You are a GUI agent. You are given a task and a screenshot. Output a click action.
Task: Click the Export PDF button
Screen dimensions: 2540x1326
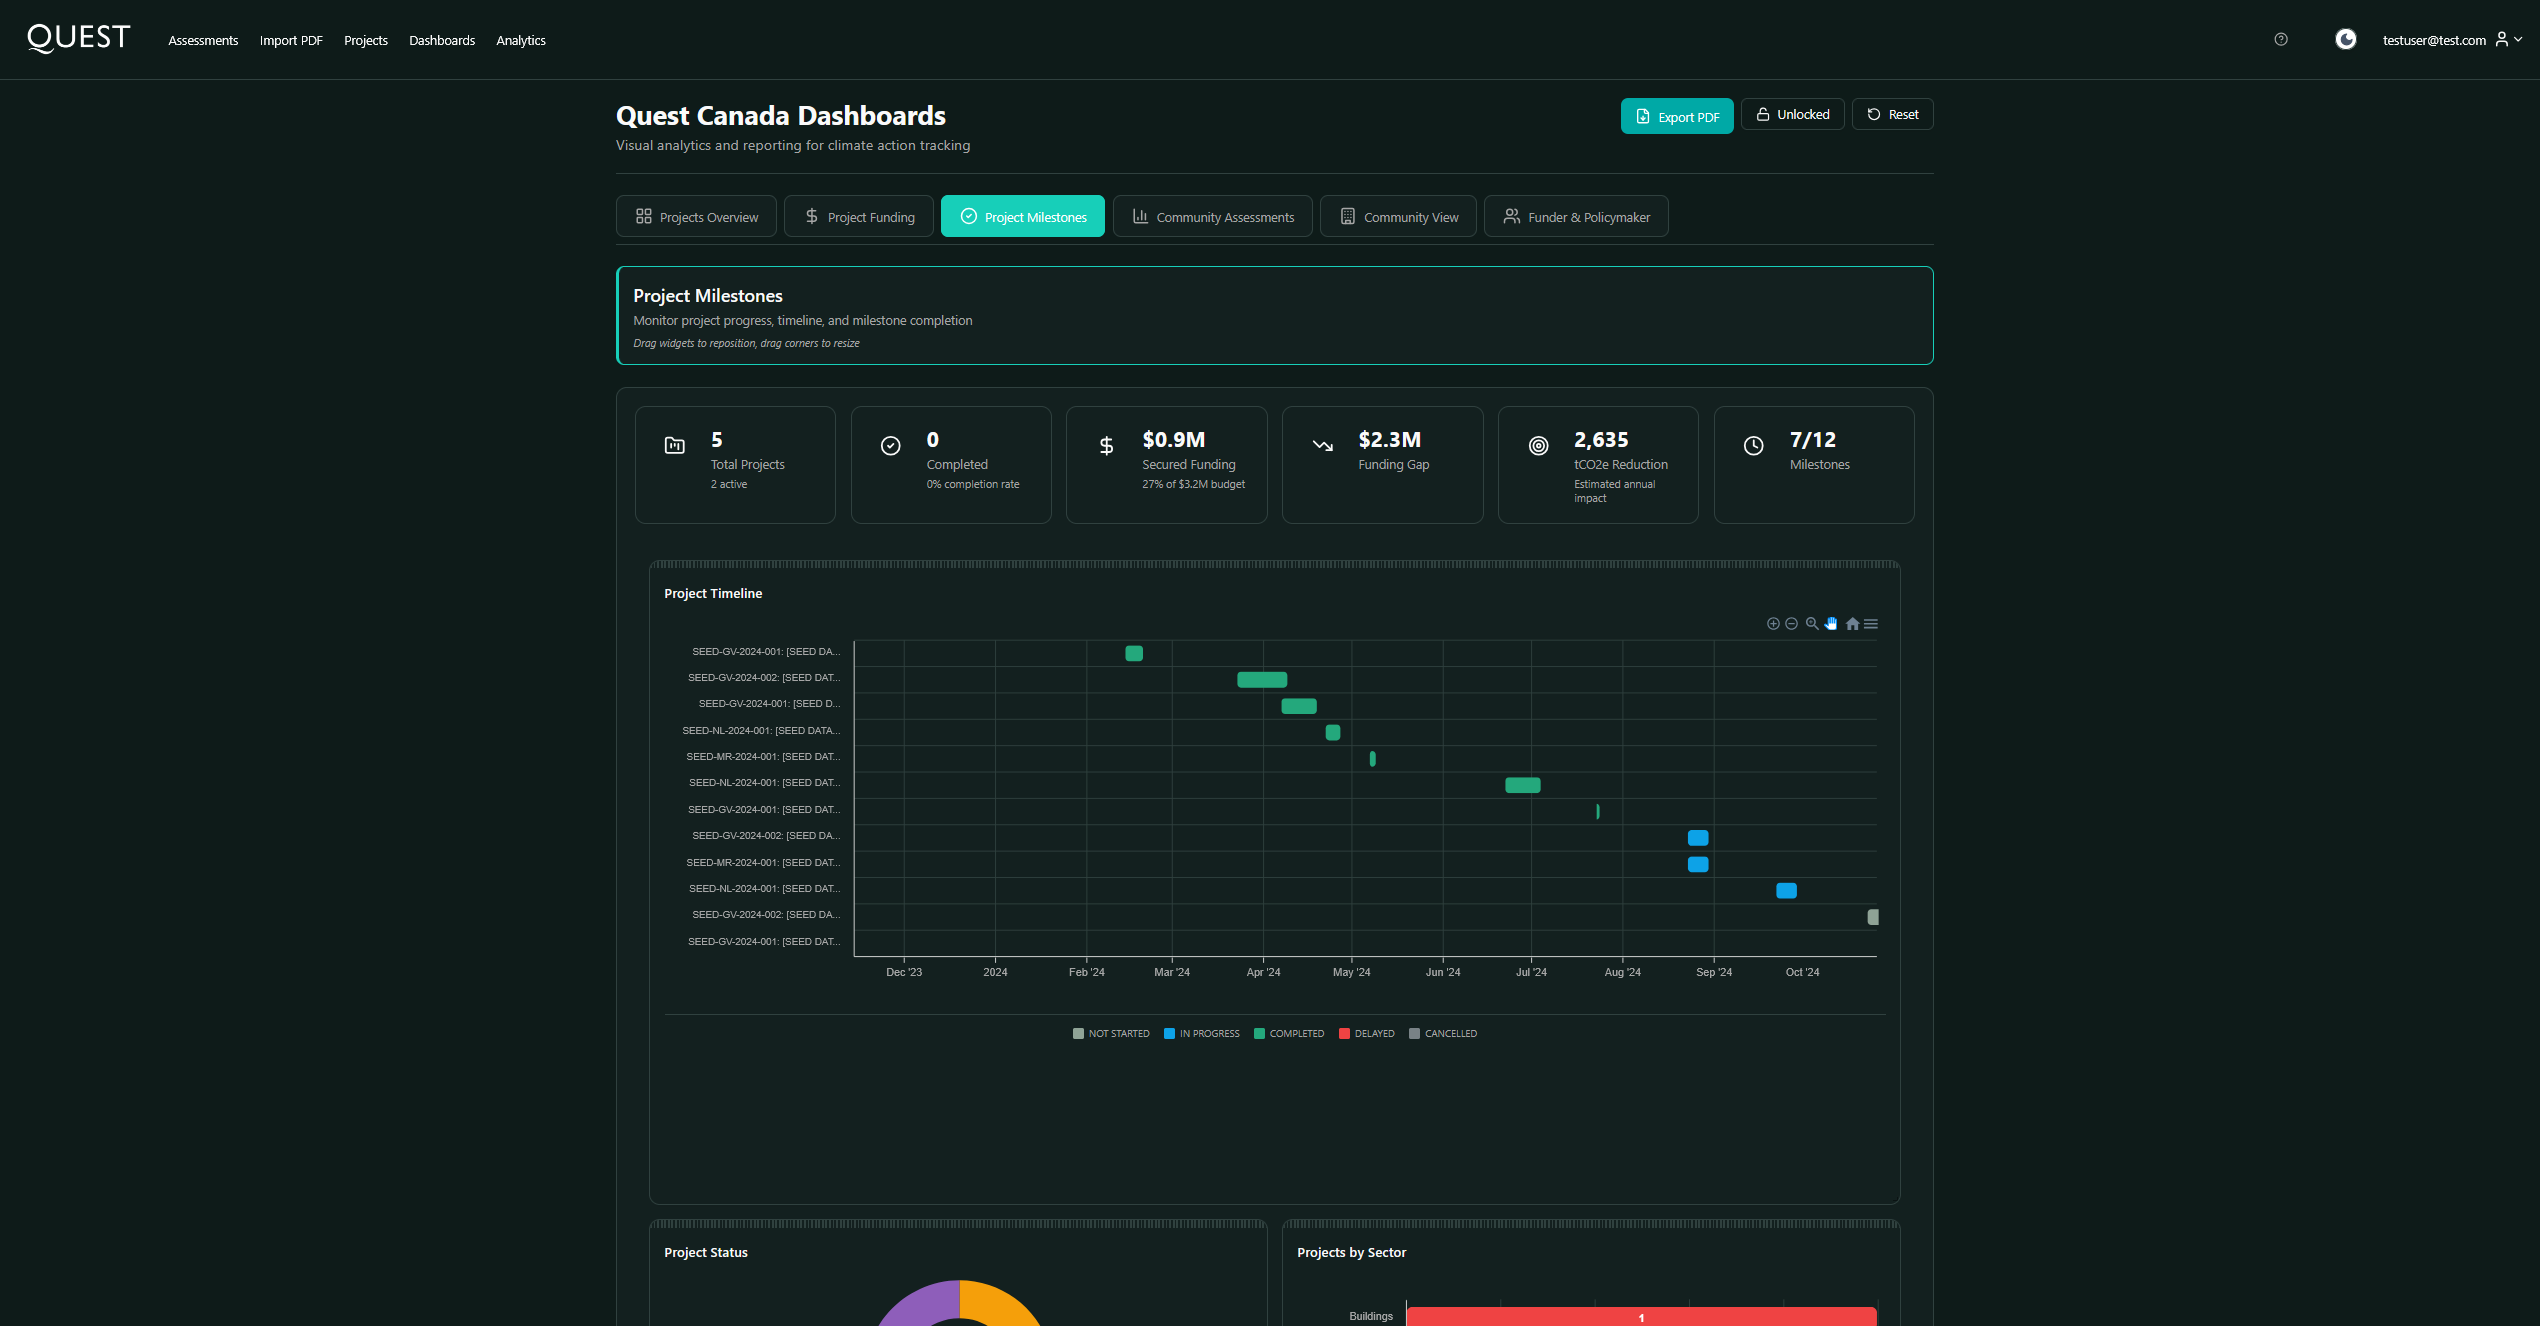pyautogui.click(x=1677, y=117)
